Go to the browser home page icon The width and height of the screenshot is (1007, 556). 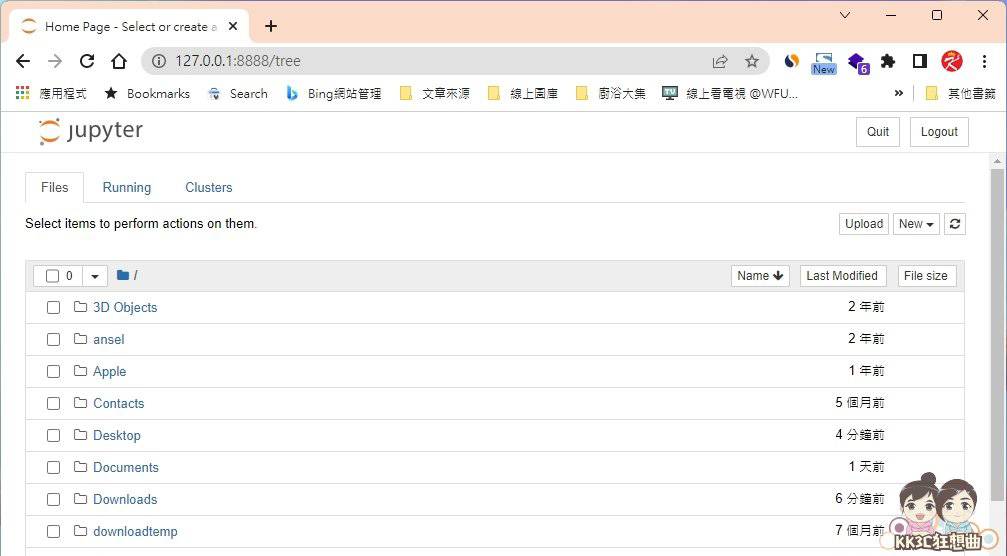(x=119, y=61)
